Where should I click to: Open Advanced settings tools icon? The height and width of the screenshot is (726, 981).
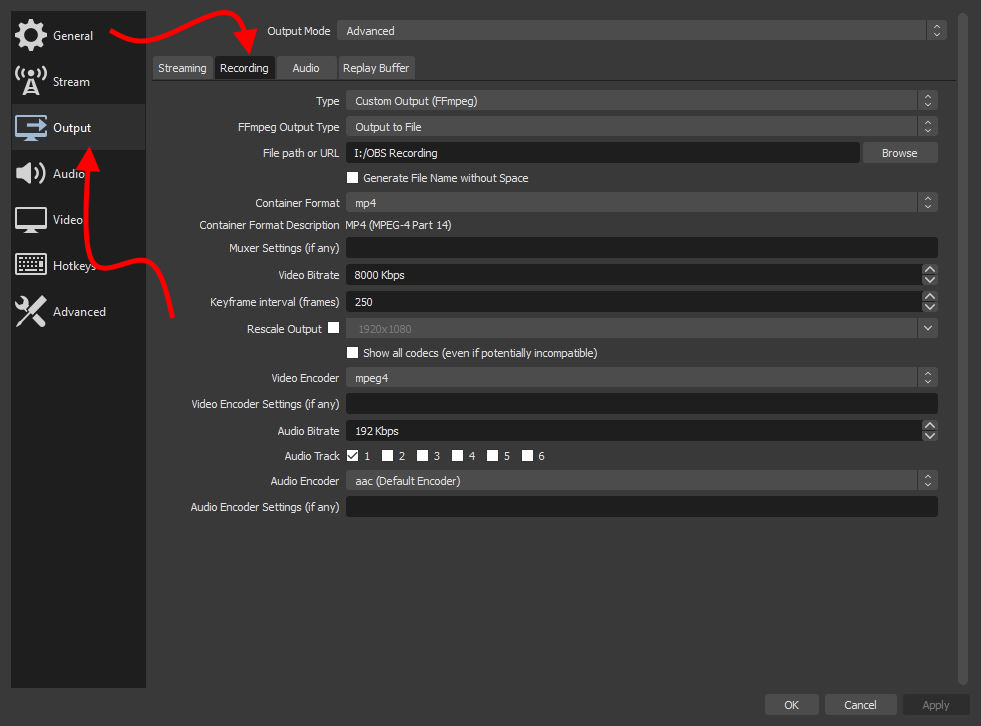click(31, 311)
